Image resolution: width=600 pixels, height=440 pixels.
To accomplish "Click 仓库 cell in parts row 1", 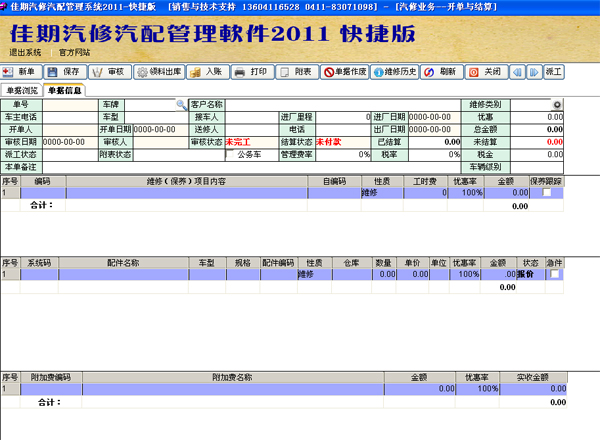I will [x=352, y=274].
